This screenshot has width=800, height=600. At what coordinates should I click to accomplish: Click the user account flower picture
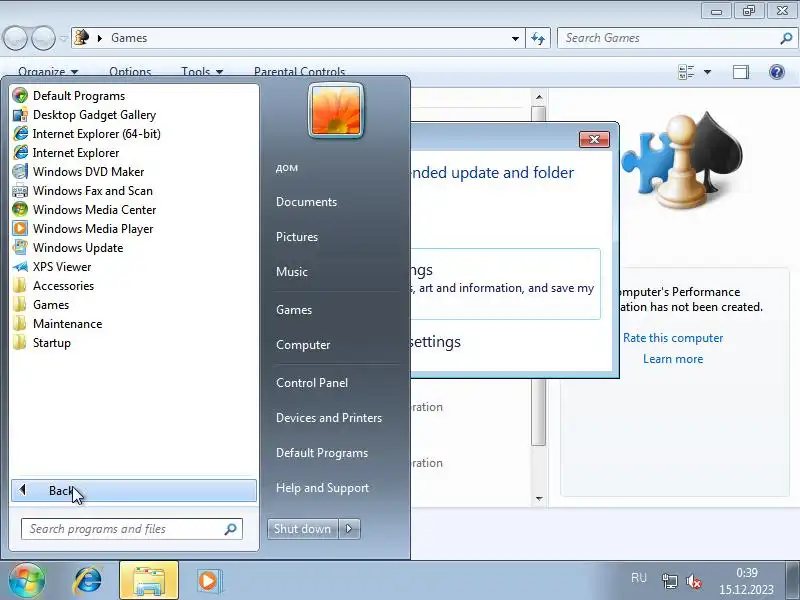(x=336, y=111)
